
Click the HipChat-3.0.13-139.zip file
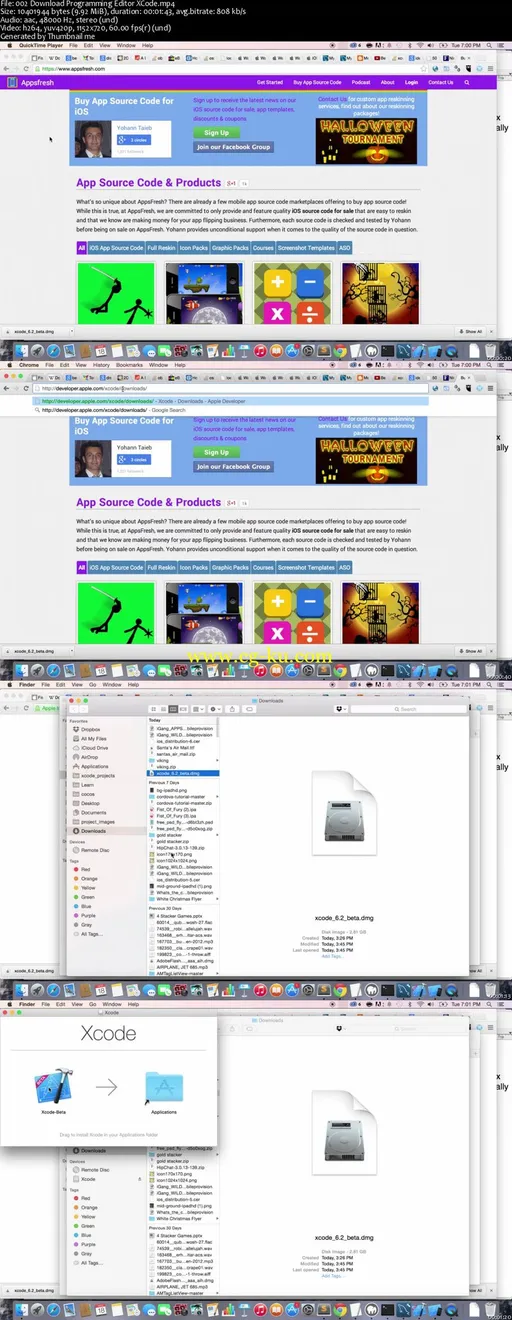pos(182,849)
